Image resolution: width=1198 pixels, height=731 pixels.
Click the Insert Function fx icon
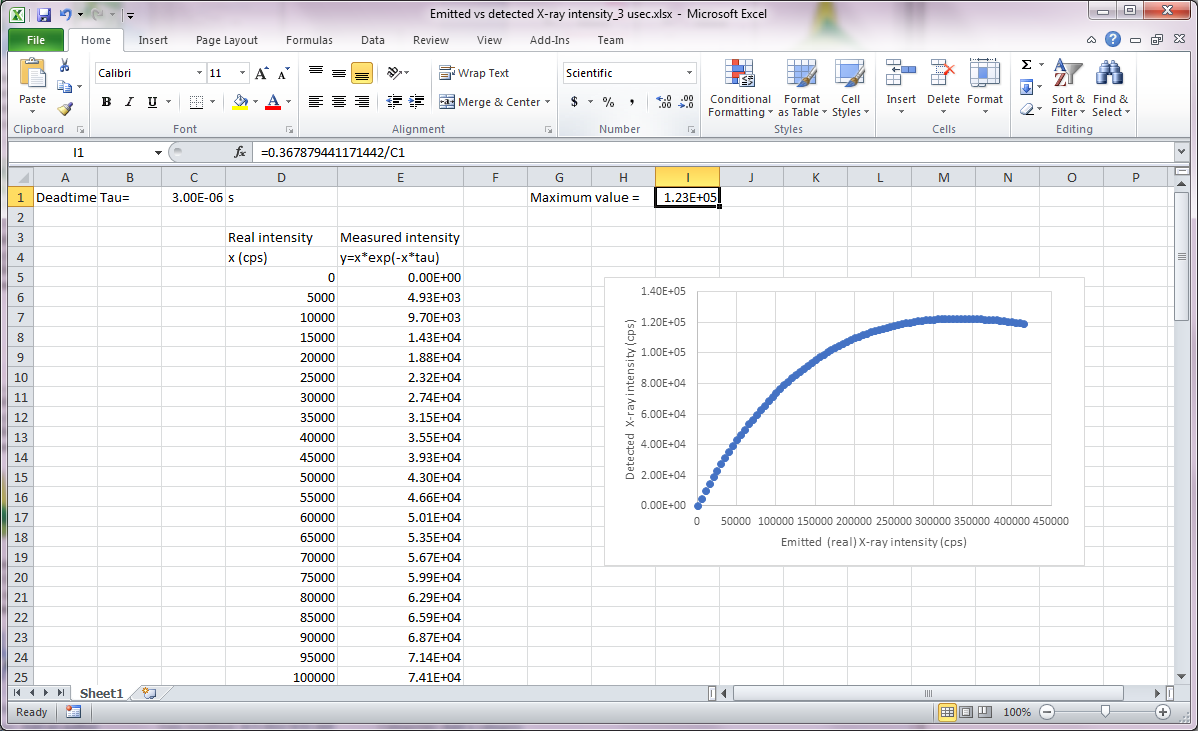coord(240,153)
